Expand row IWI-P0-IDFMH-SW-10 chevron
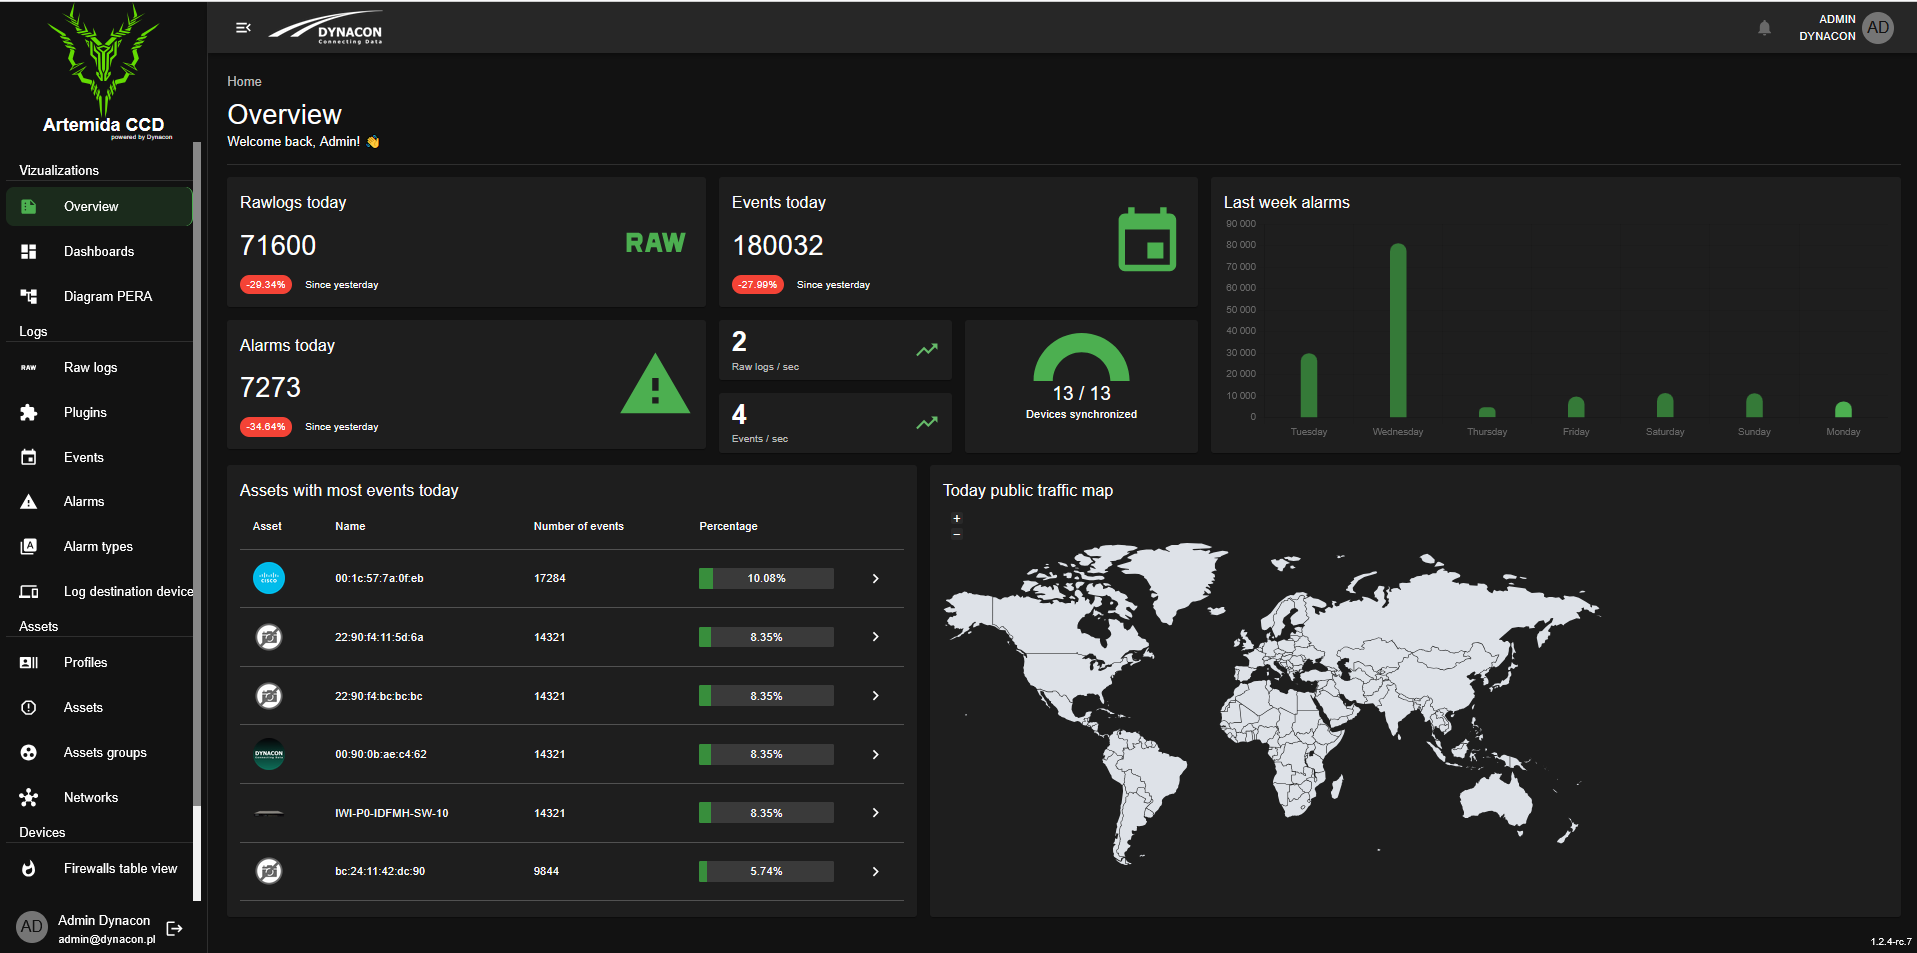 tap(875, 813)
